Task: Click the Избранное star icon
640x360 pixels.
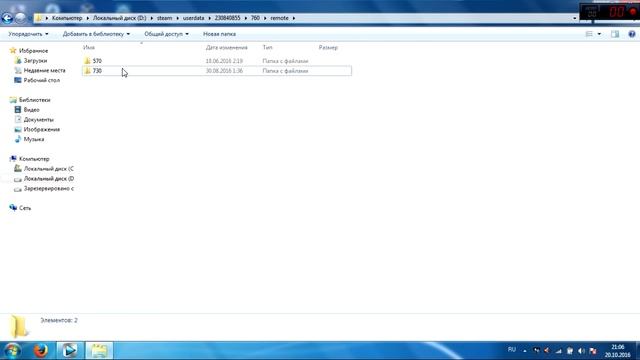Action: pyautogui.click(x=13, y=51)
